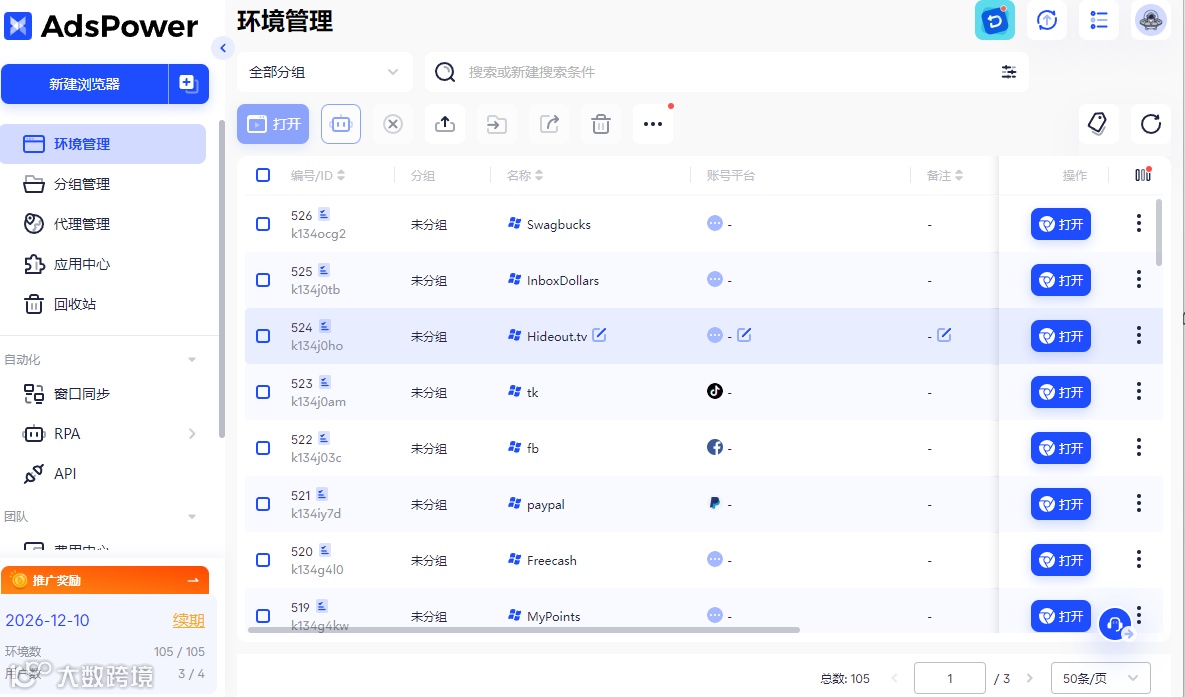Viewport: 1185px width, 697px height.
Task: Select the fb row checkbox
Action: pyautogui.click(x=263, y=448)
